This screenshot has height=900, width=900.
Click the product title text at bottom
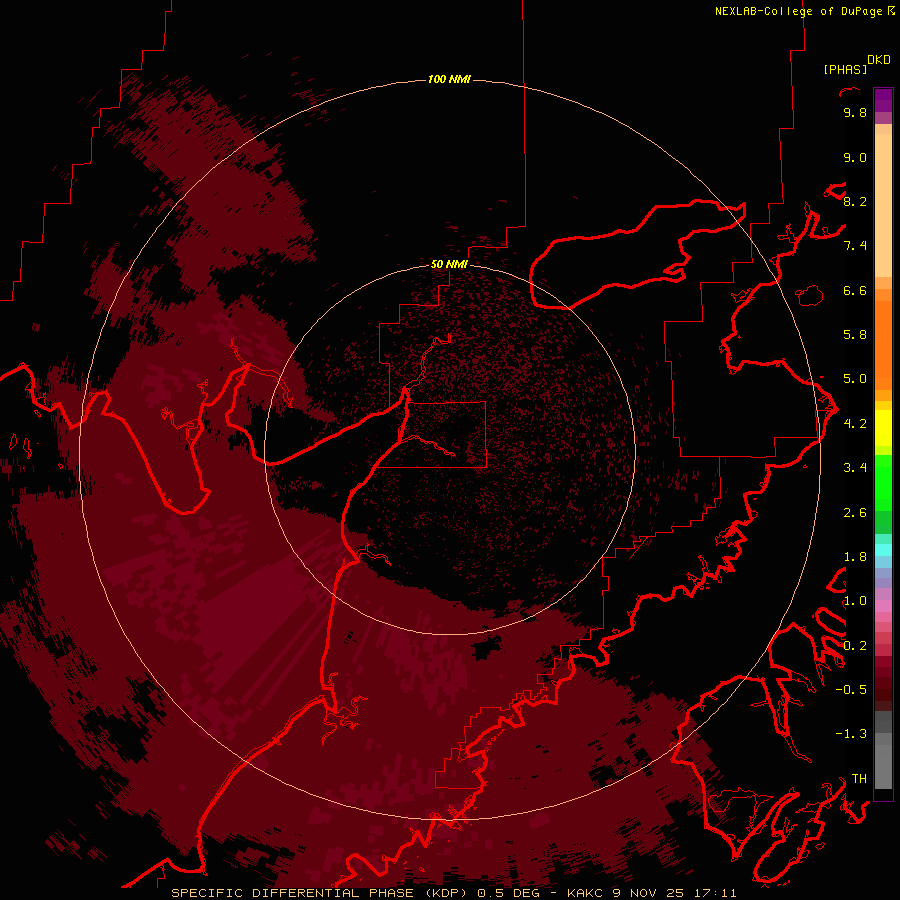pos(453,893)
